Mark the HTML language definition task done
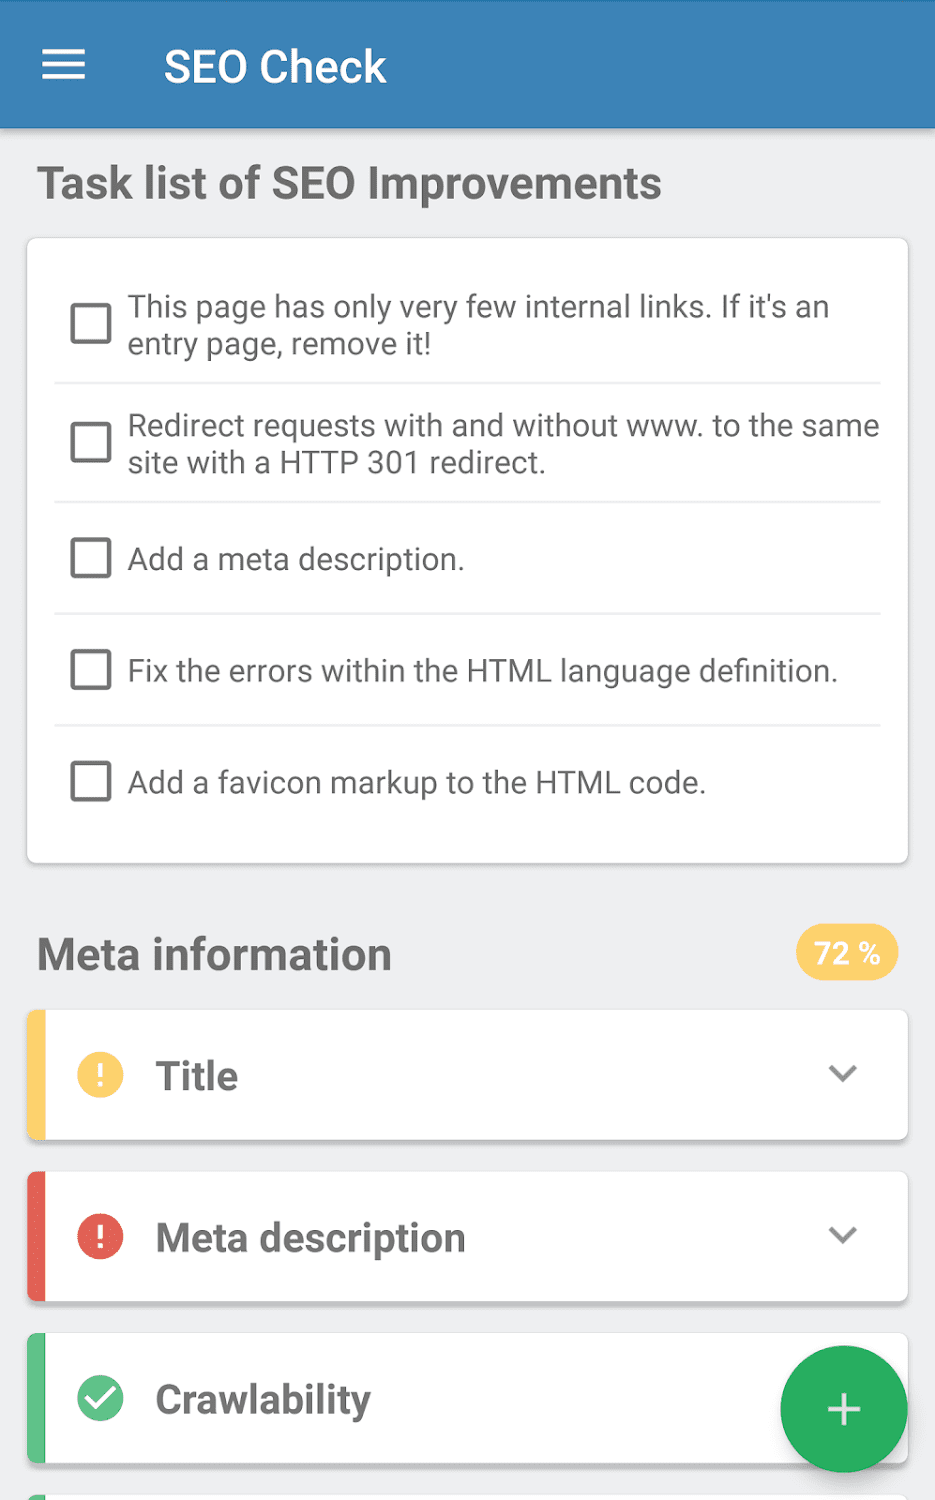The height and width of the screenshot is (1500, 935). coord(91,670)
